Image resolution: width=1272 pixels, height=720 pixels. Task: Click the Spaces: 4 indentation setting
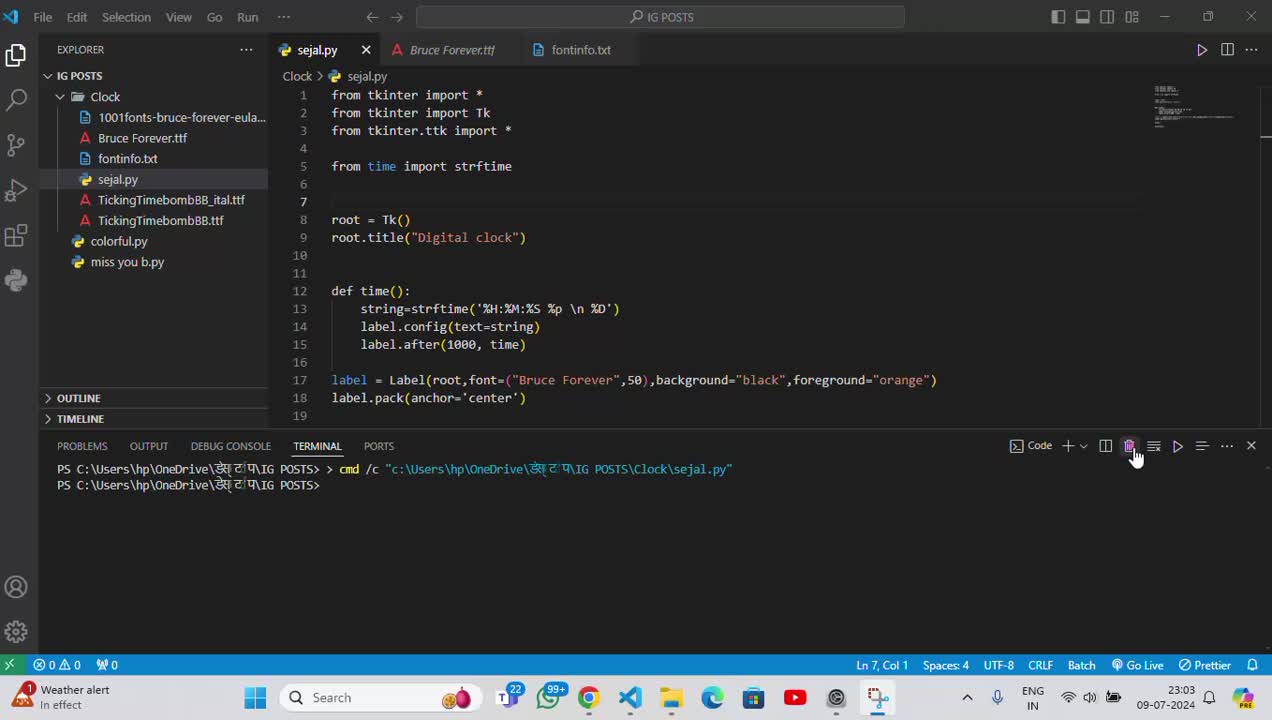click(946, 665)
